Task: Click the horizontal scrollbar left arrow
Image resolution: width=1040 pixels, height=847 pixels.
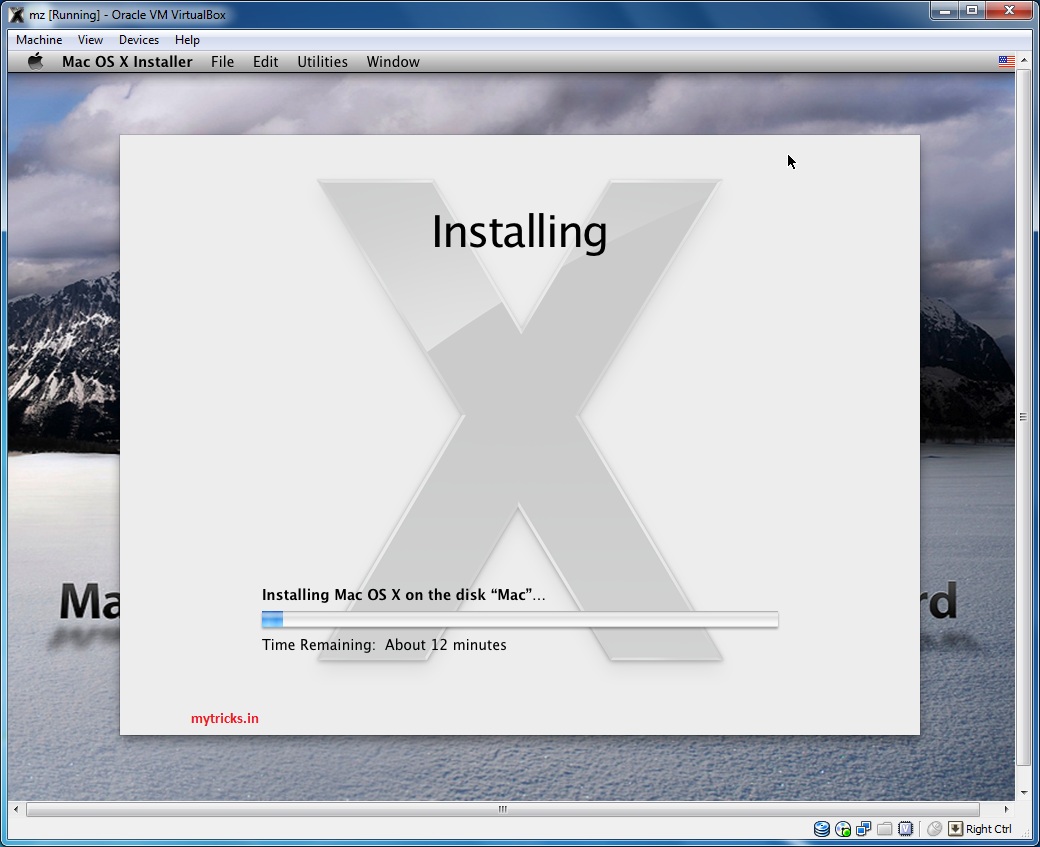Action: click(x=16, y=809)
